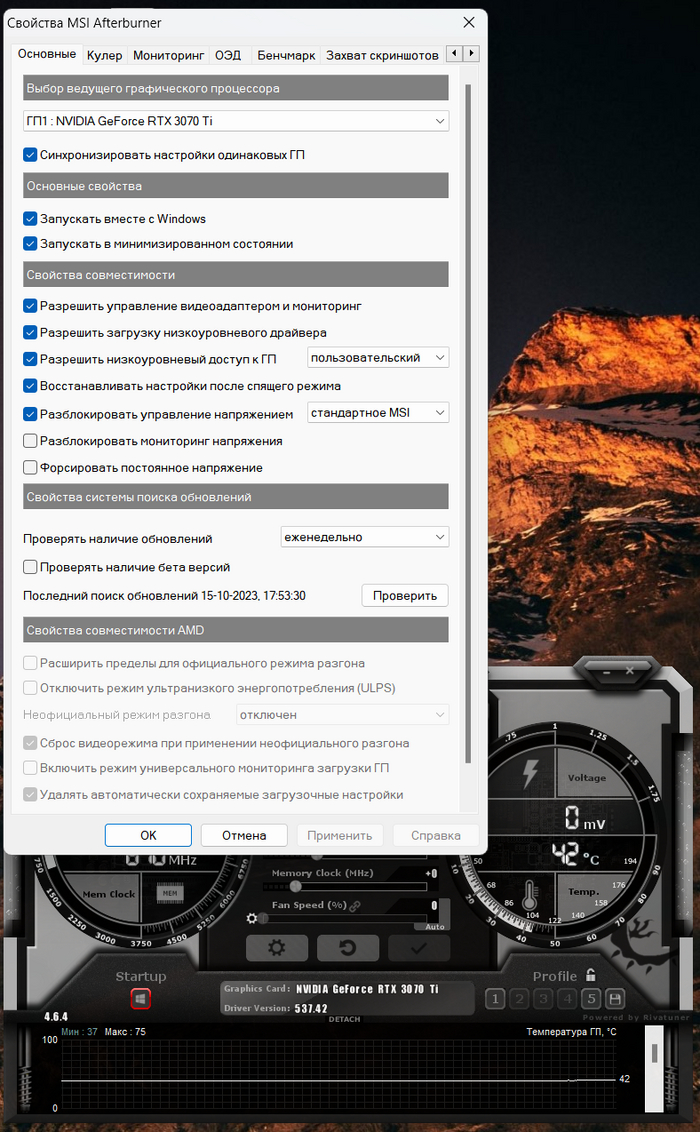
Task: Uncheck Разблокировать управление напряжением
Action: tap(30, 414)
